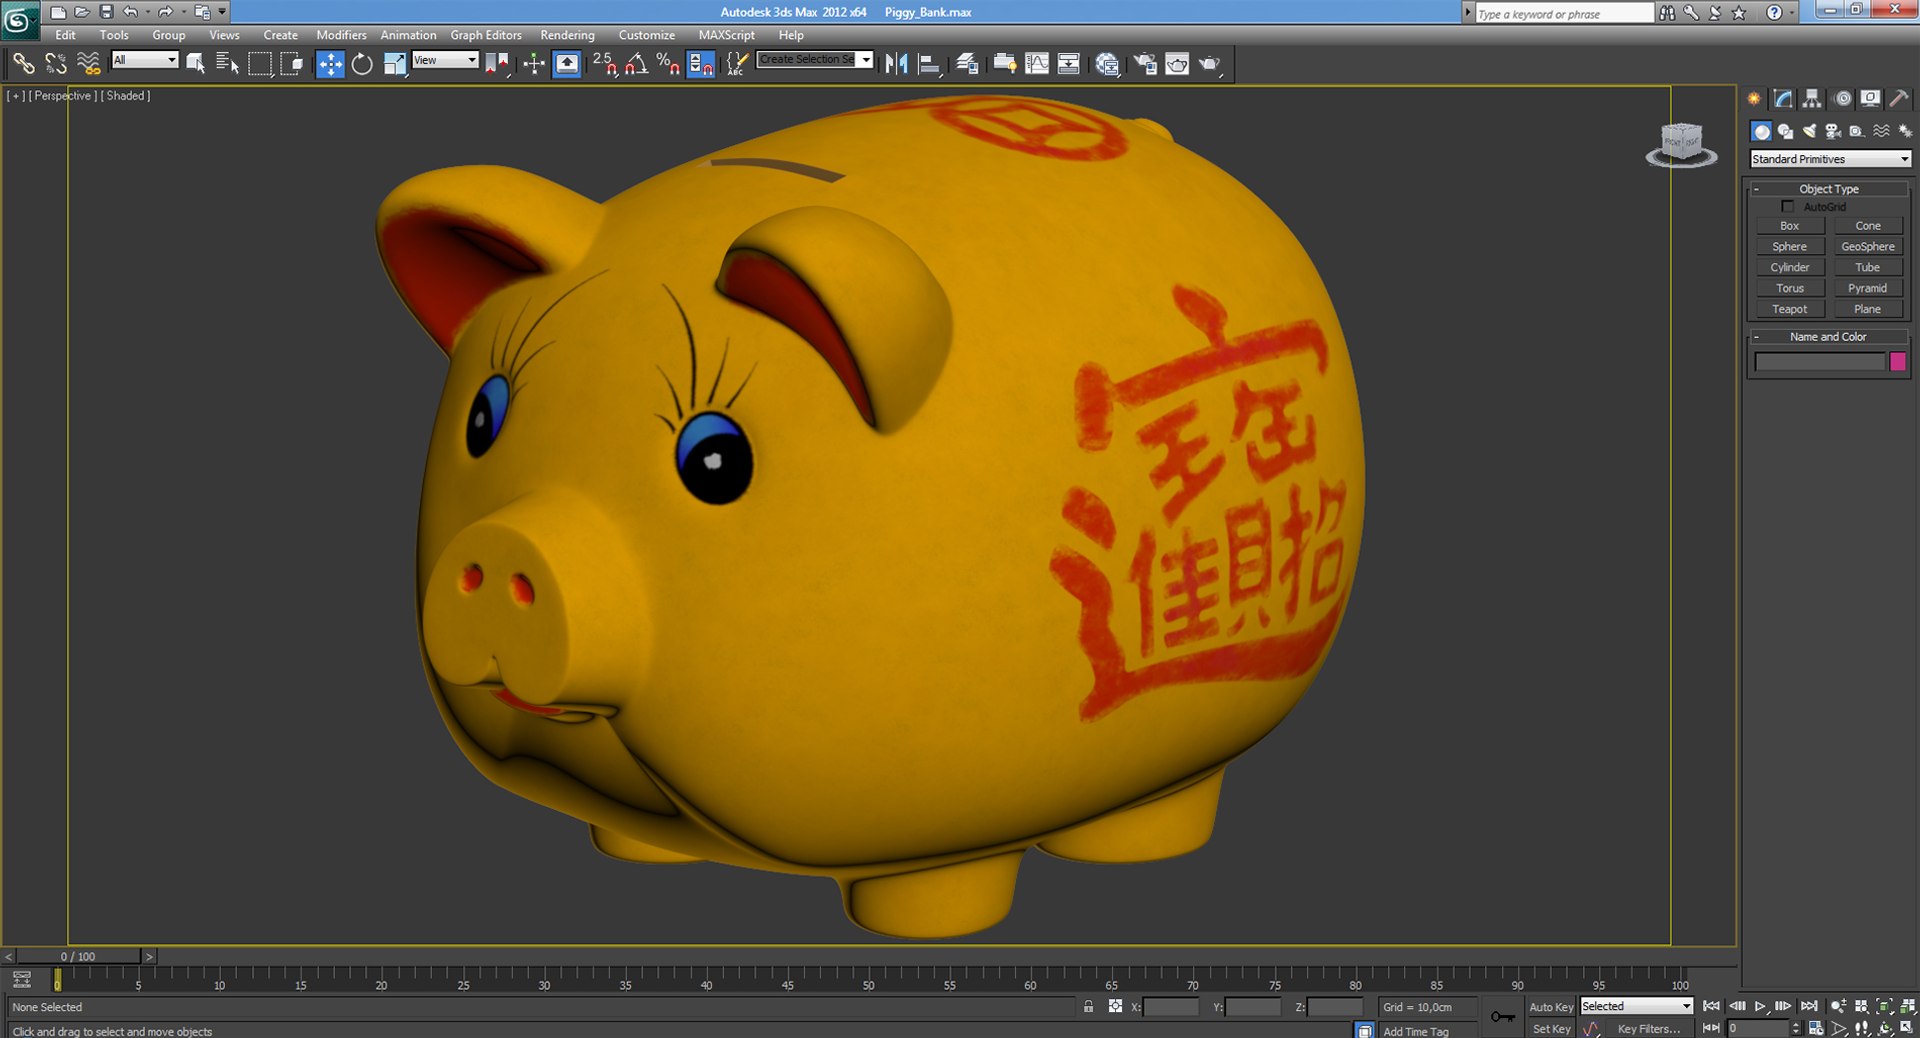This screenshot has width=1920, height=1038.
Task: Open the Edit menu
Action: (65, 35)
